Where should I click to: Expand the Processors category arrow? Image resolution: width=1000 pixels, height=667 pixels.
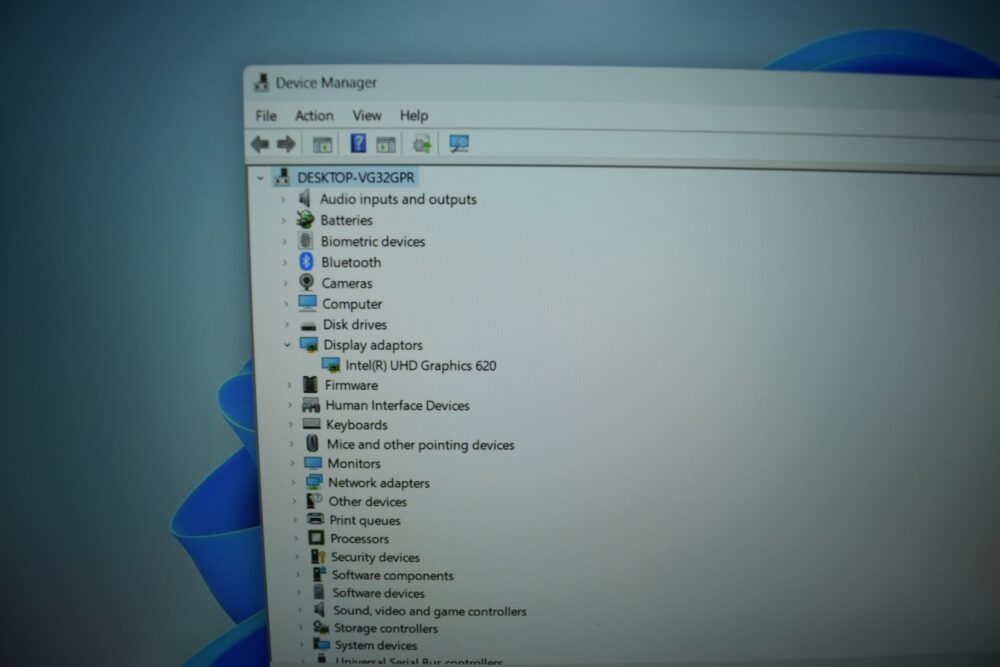click(x=295, y=538)
